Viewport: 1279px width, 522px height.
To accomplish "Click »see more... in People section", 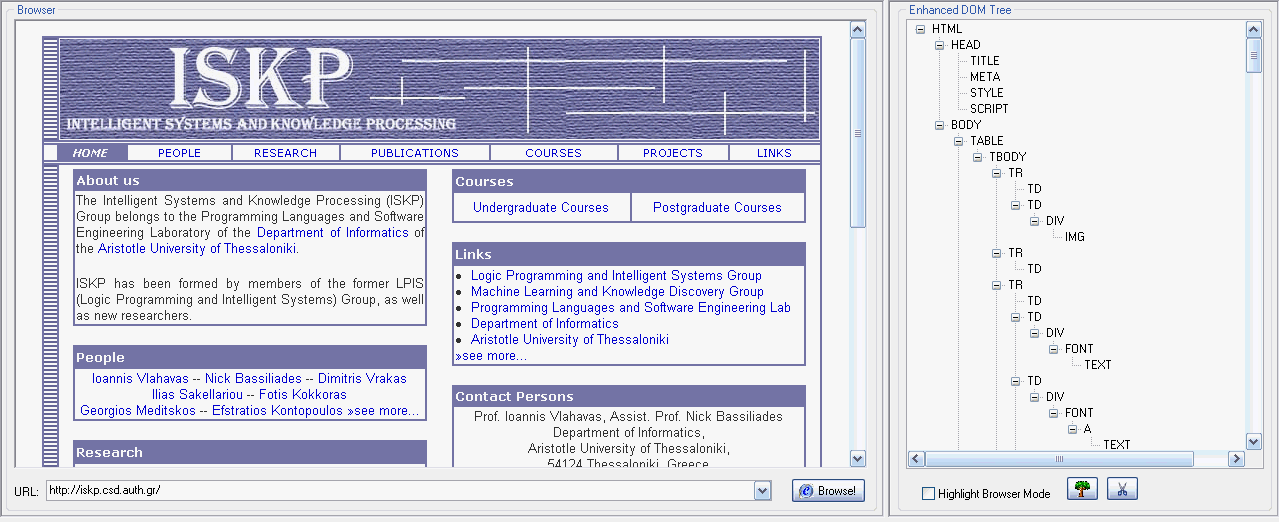I will 383,411.
